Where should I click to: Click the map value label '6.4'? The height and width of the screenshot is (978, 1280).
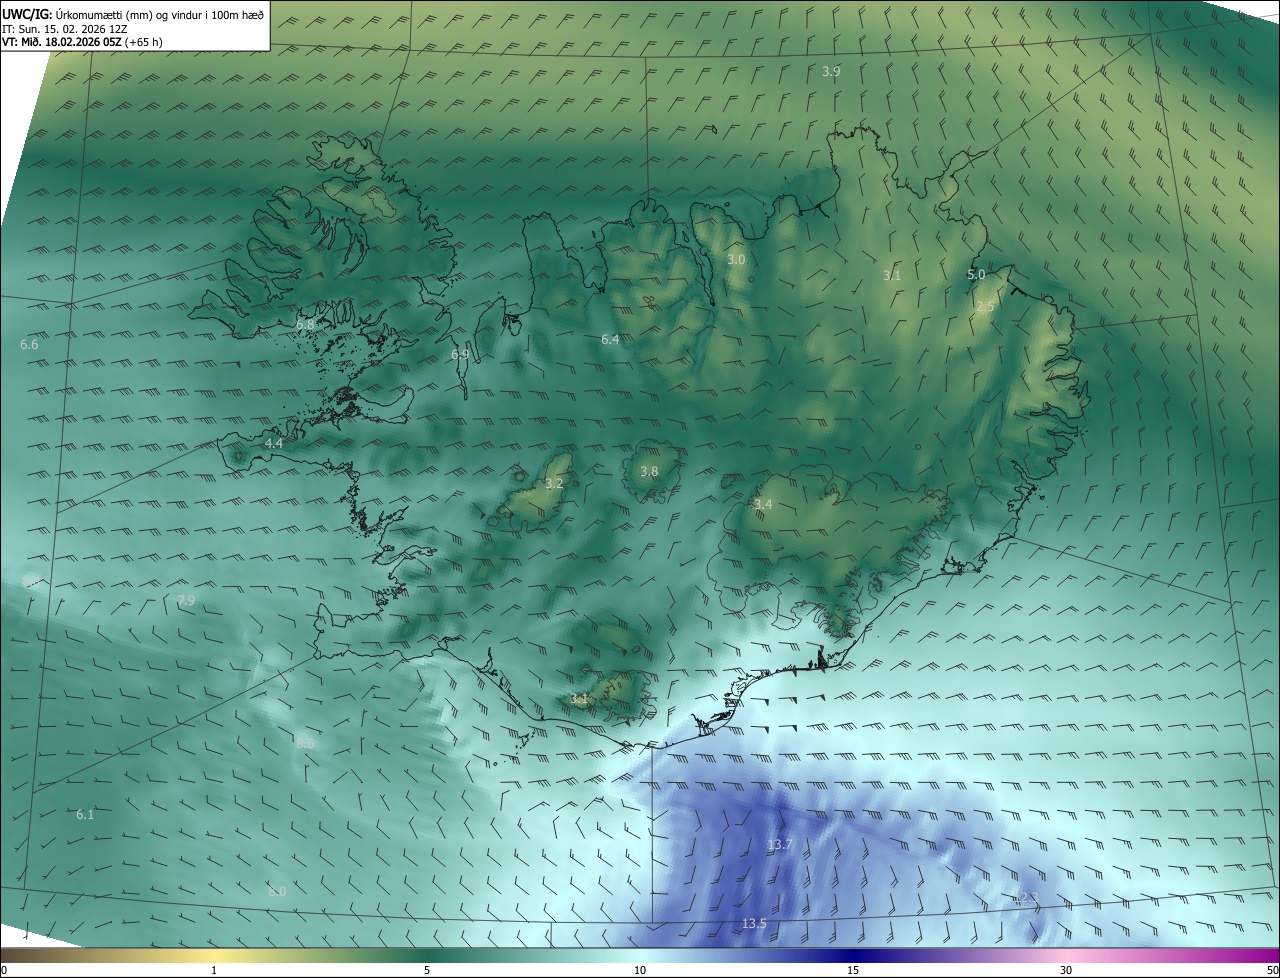[610, 340]
